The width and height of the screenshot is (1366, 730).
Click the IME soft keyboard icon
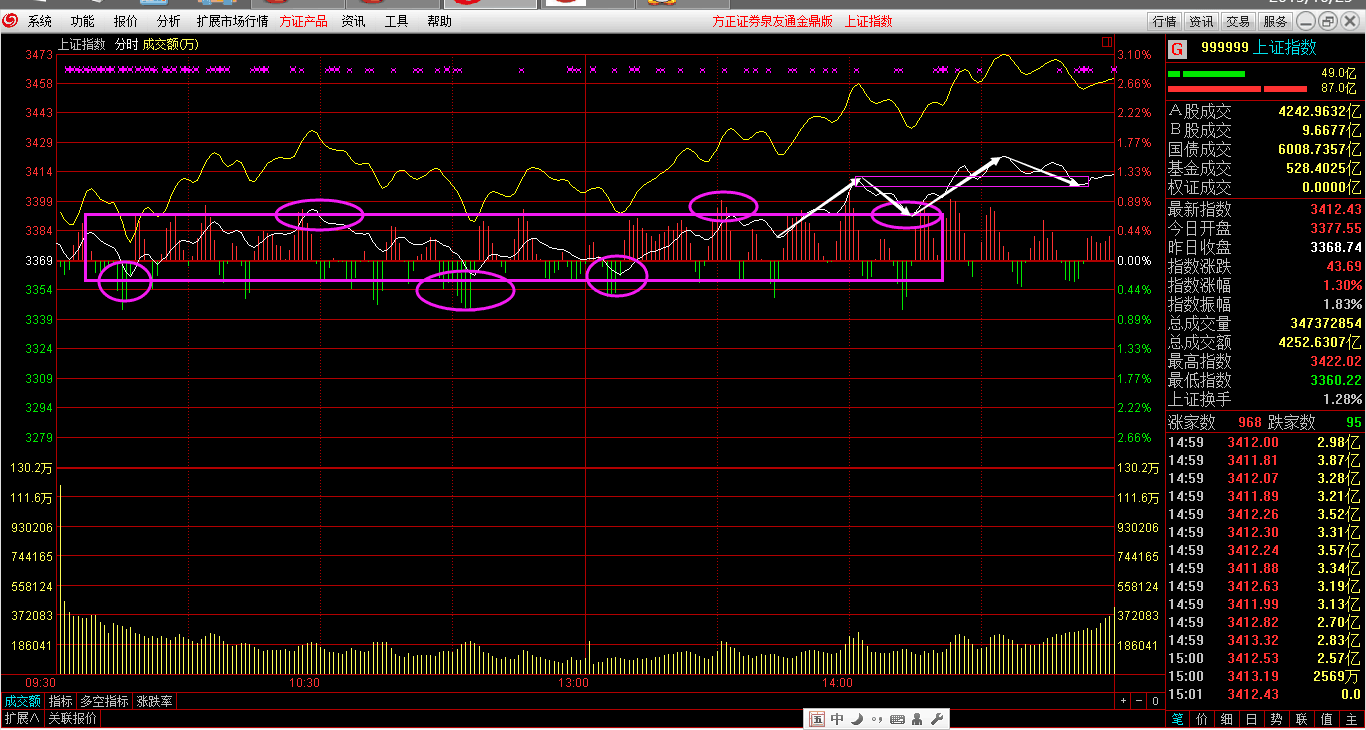click(x=897, y=719)
